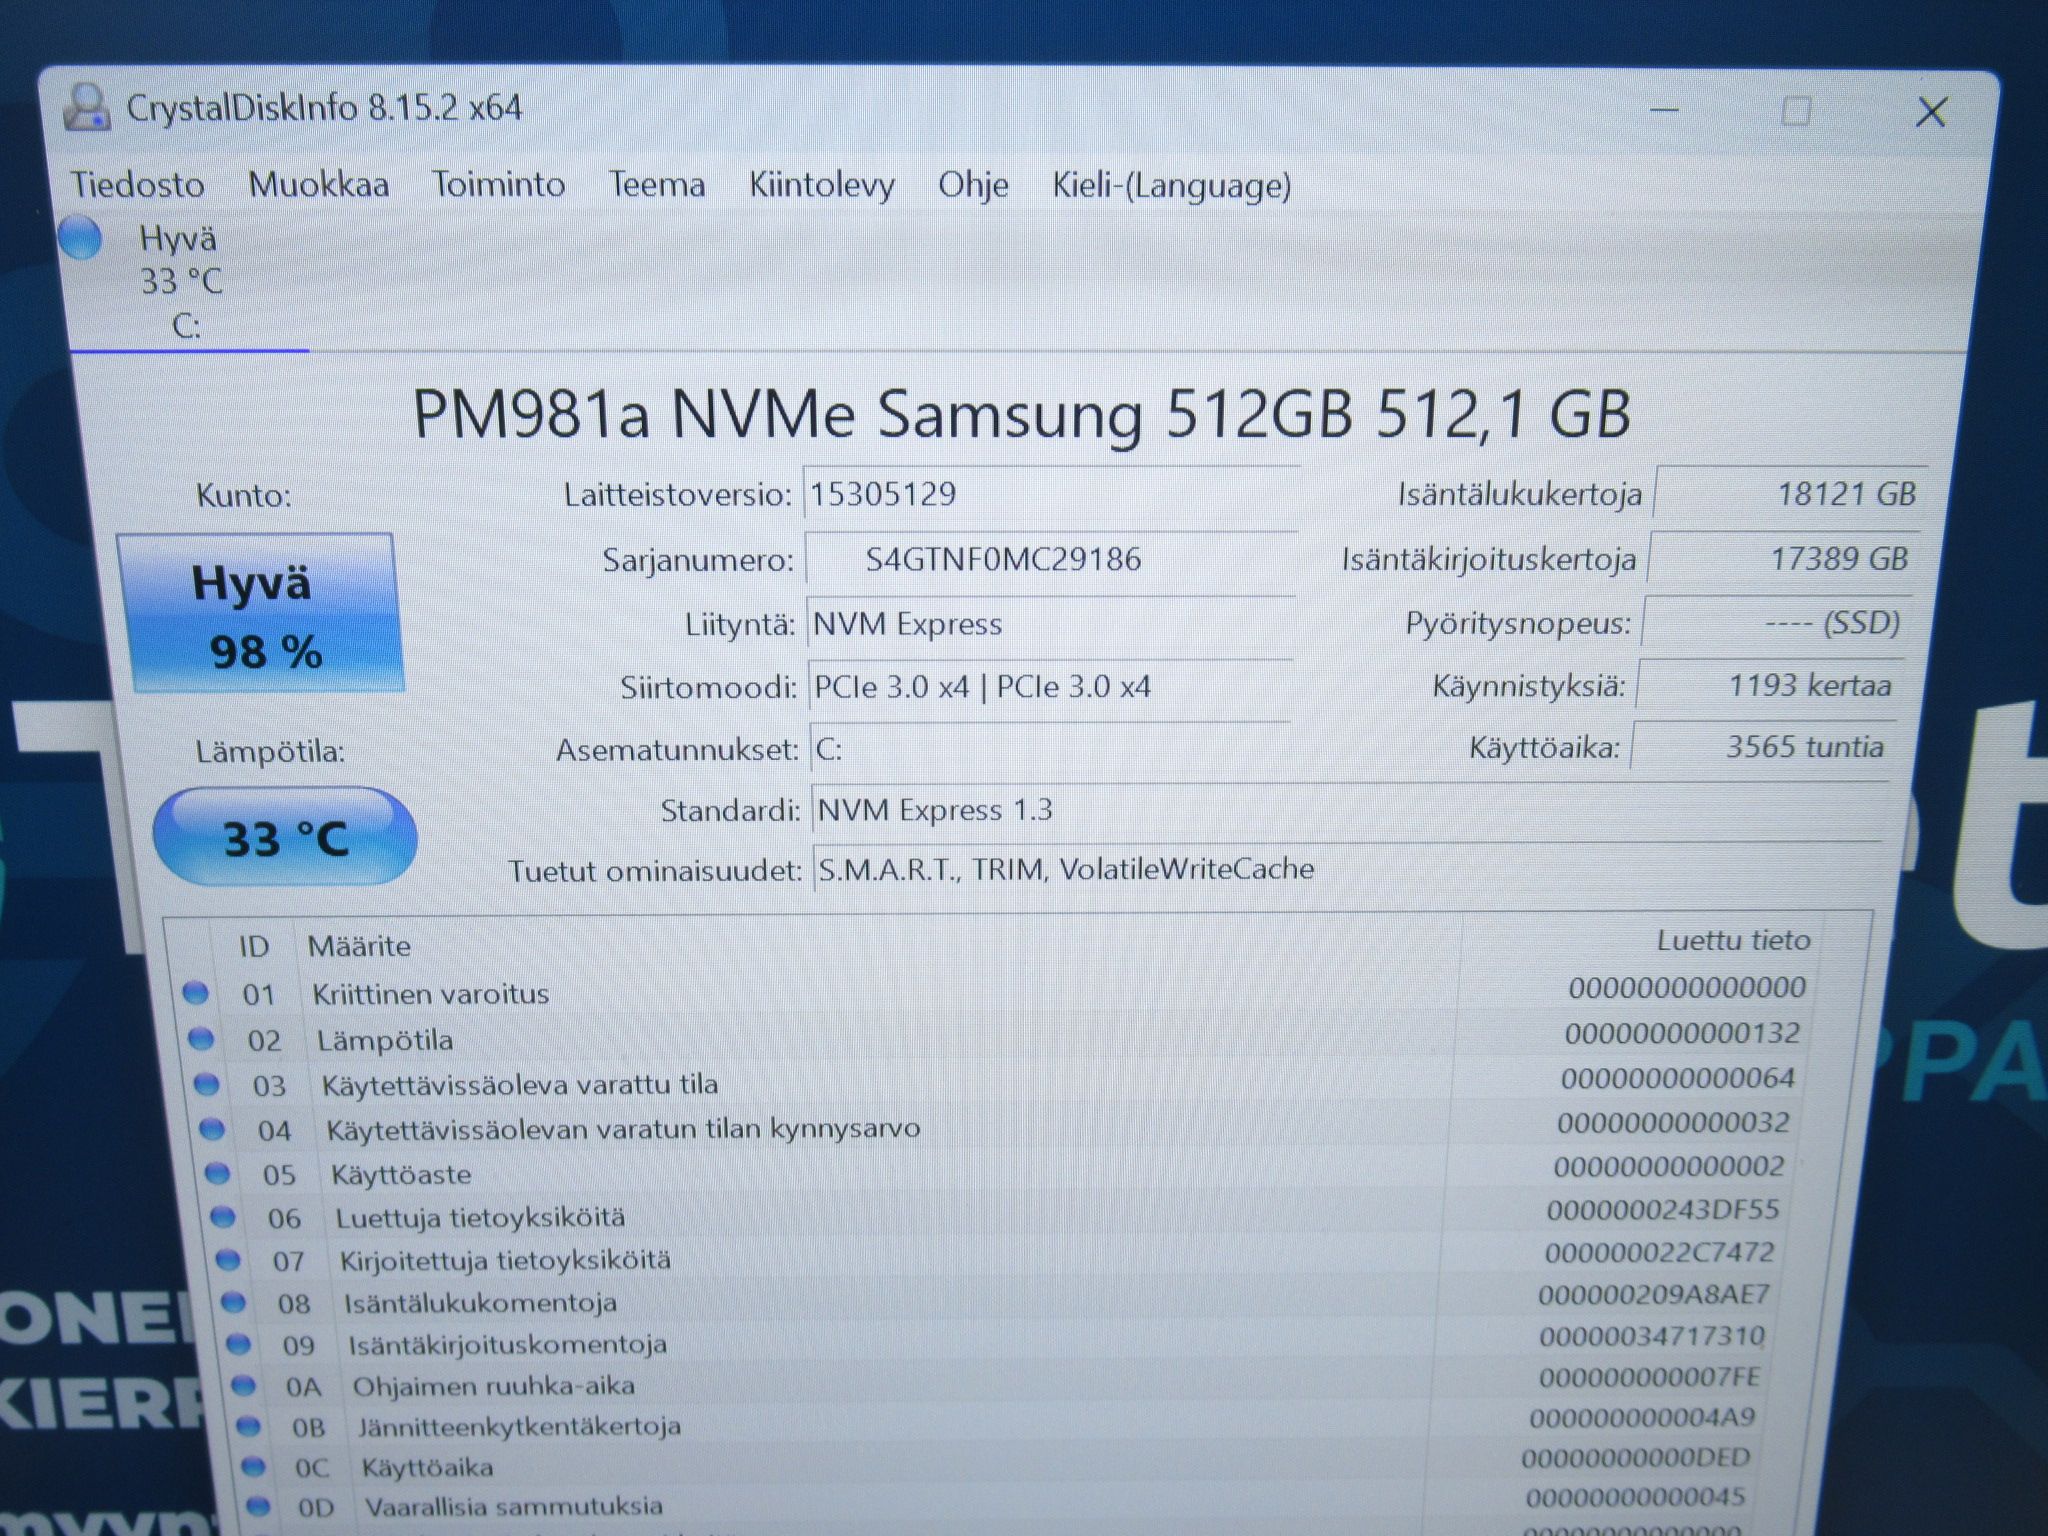Open the Muokkaa menu
This screenshot has height=1536, width=2048.
pyautogui.click(x=319, y=185)
